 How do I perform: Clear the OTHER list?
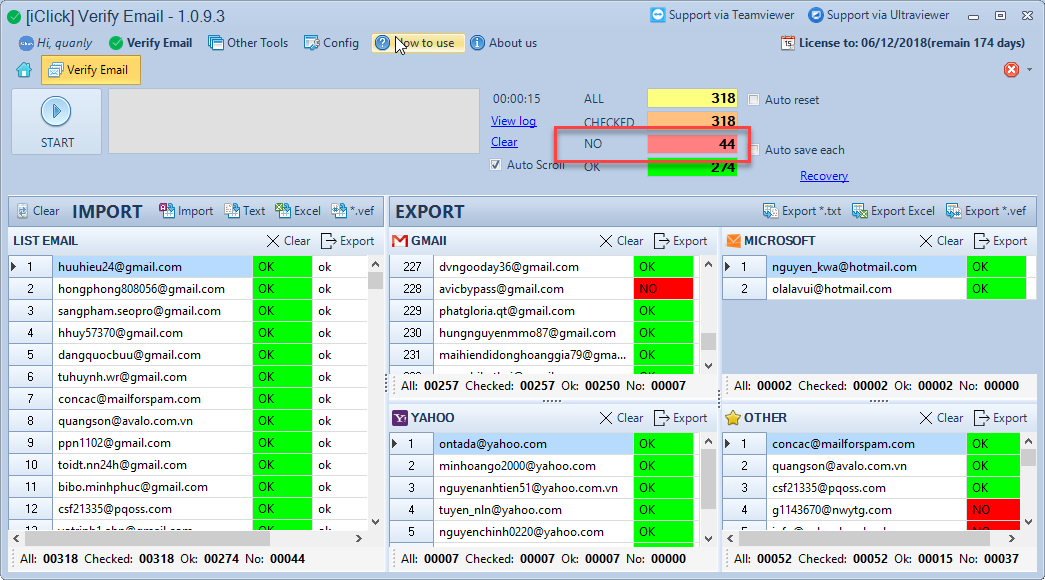point(941,418)
